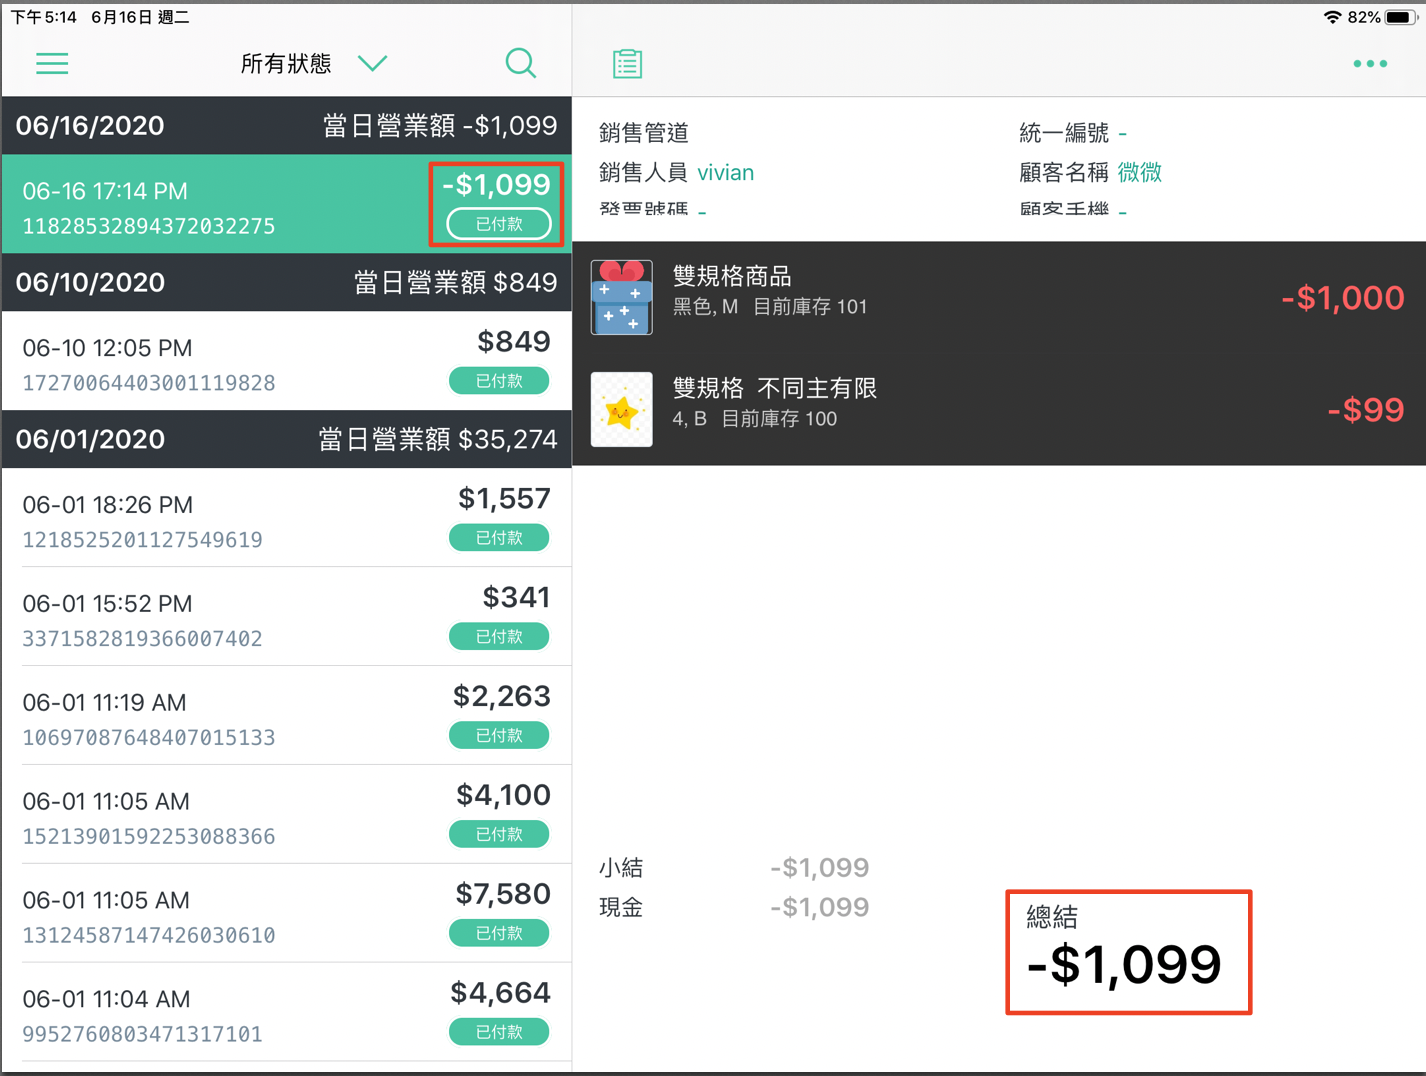Tap 已付款 badge on $1,557 order
The width and height of the screenshot is (1426, 1076).
(x=499, y=538)
